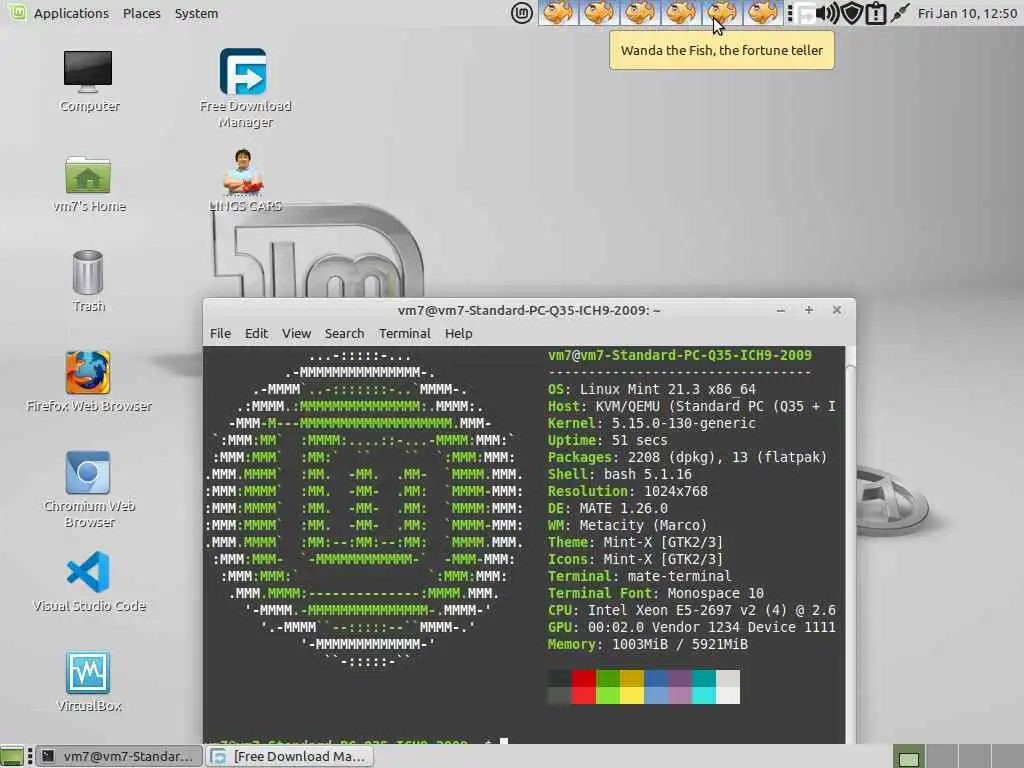Click the date and time clock
1024x768 pixels.
(967, 13)
